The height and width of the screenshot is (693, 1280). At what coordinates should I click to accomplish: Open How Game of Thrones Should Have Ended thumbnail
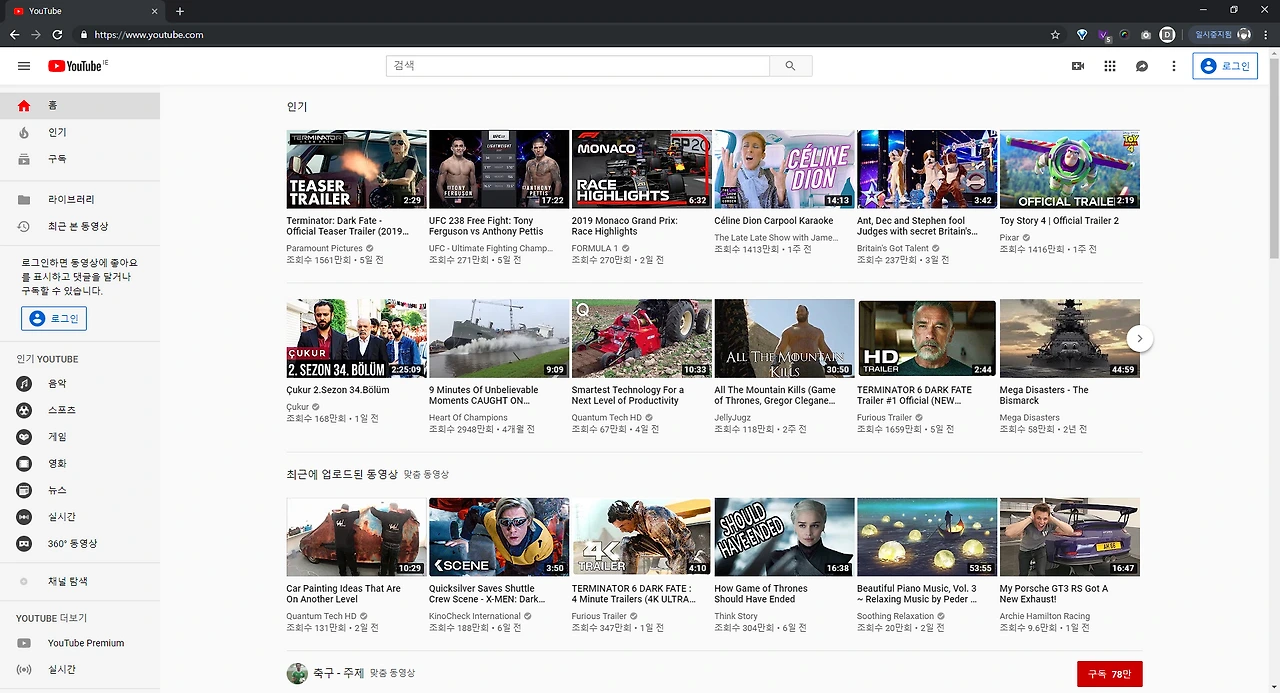tap(784, 537)
